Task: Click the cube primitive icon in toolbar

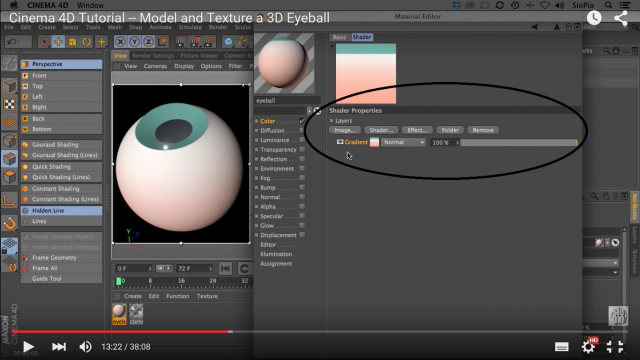Action: [229, 42]
